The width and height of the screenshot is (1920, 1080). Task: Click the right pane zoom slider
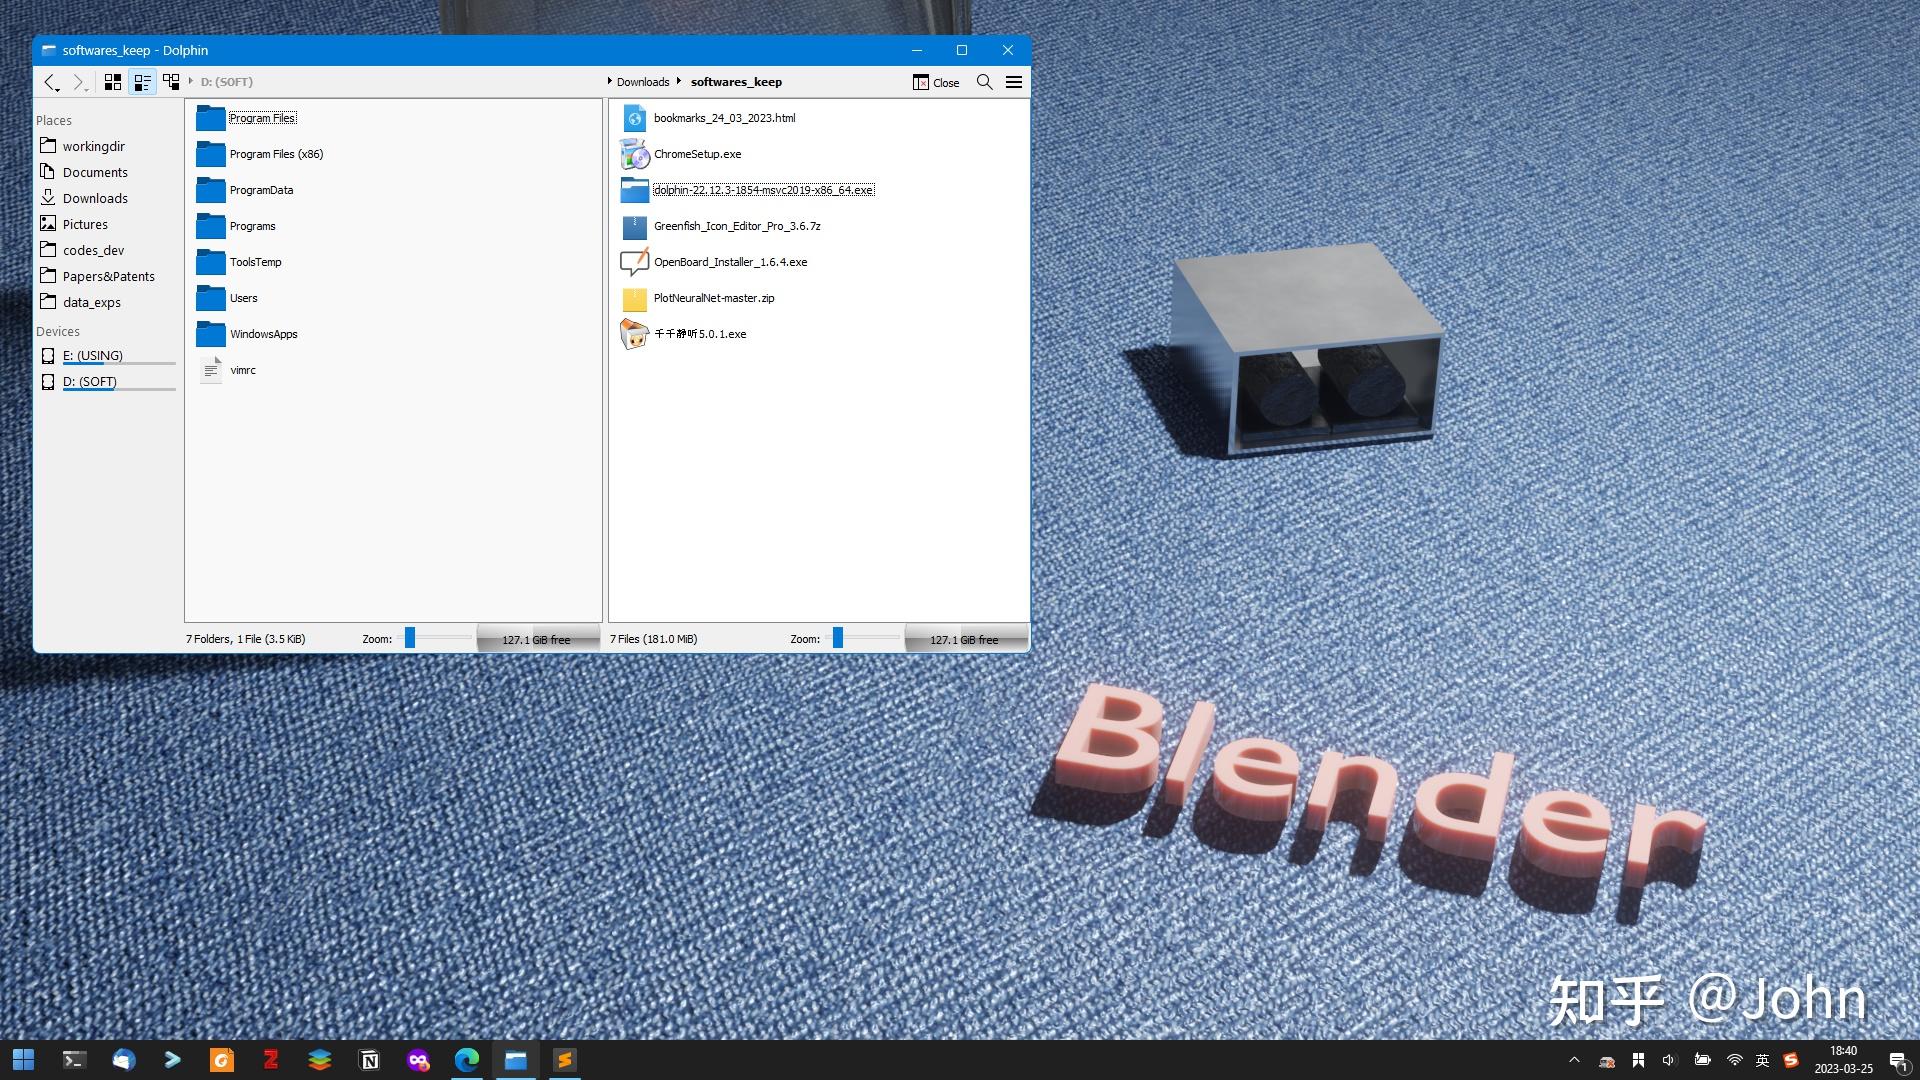pos(836,638)
